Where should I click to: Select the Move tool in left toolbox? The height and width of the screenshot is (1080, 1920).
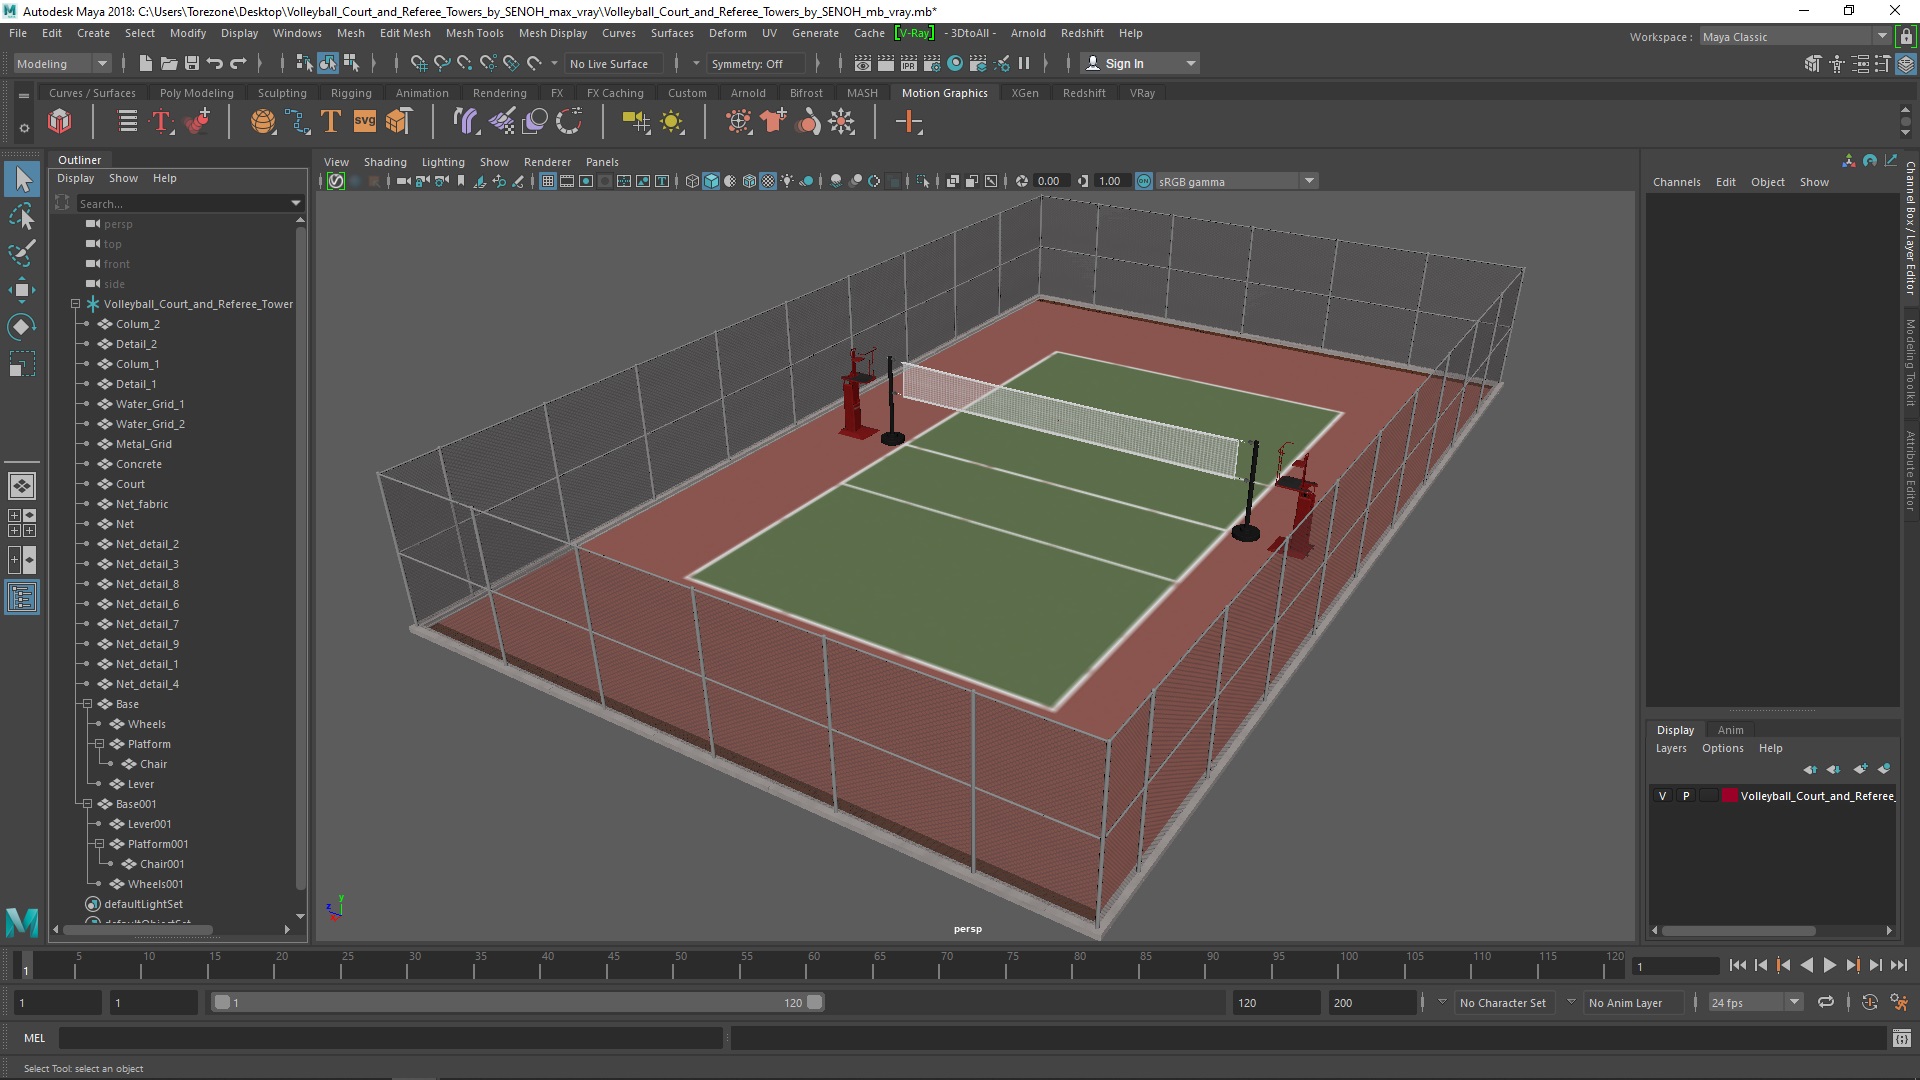click(x=21, y=290)
